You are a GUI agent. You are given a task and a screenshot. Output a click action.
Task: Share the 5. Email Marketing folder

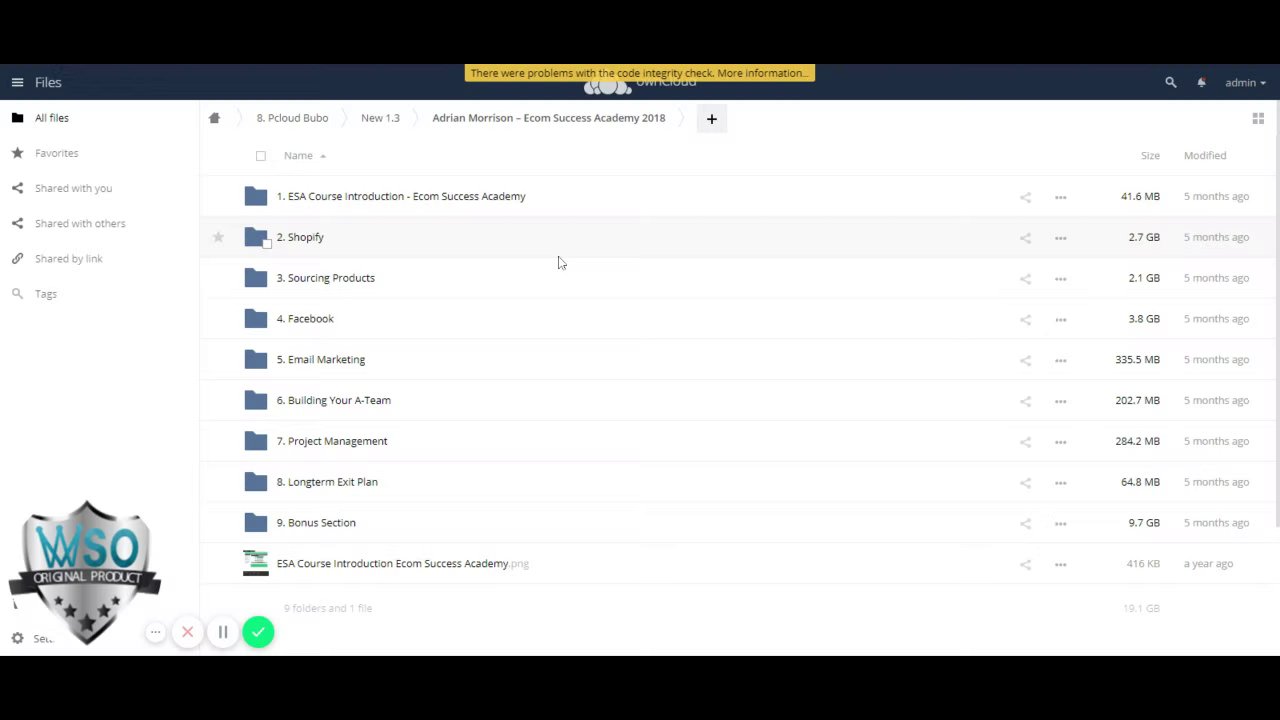pos(1025,360)
